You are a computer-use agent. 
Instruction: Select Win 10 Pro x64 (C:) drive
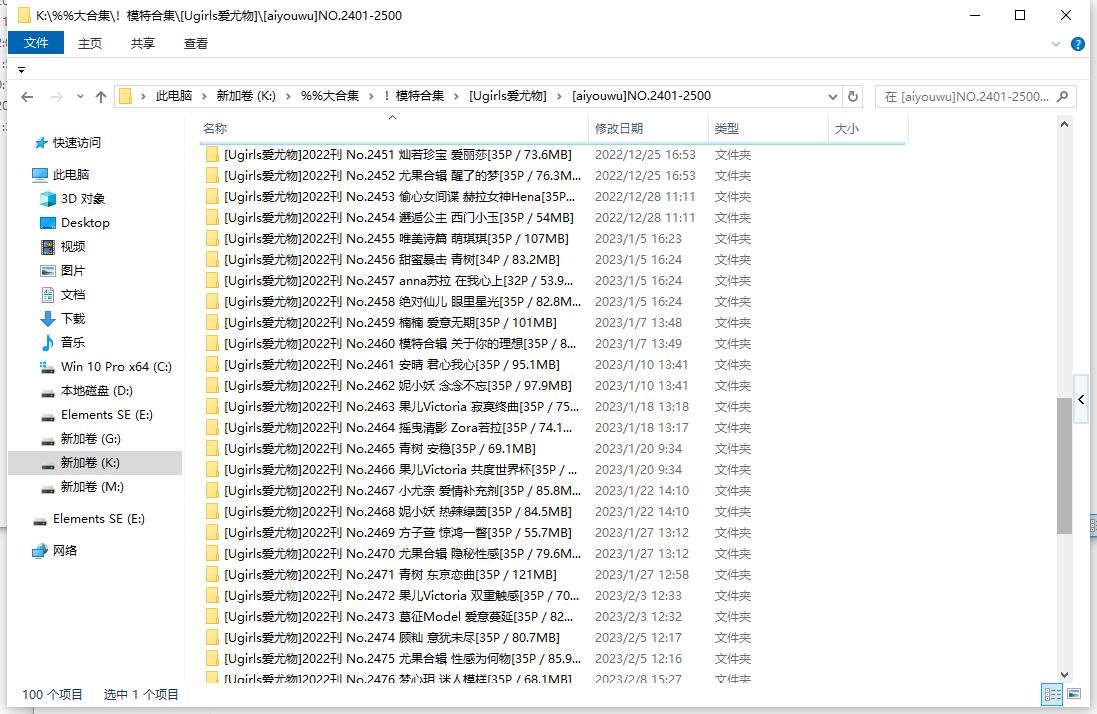coord(115,366)
